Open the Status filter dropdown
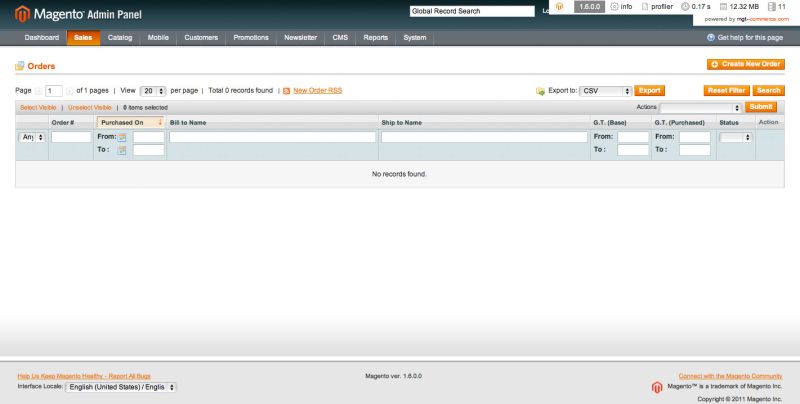This screenshot has height=404, width=800. pyautogui.click(x=735, y=137)
